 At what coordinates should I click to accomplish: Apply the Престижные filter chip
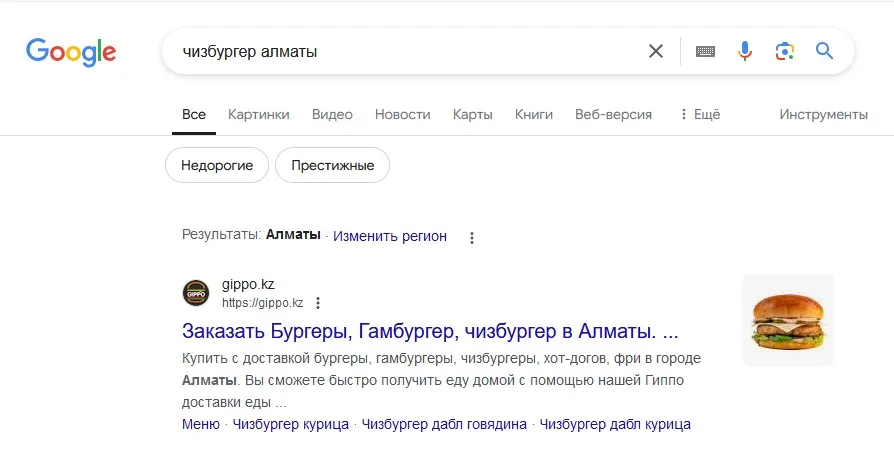(x=332, y=165)
